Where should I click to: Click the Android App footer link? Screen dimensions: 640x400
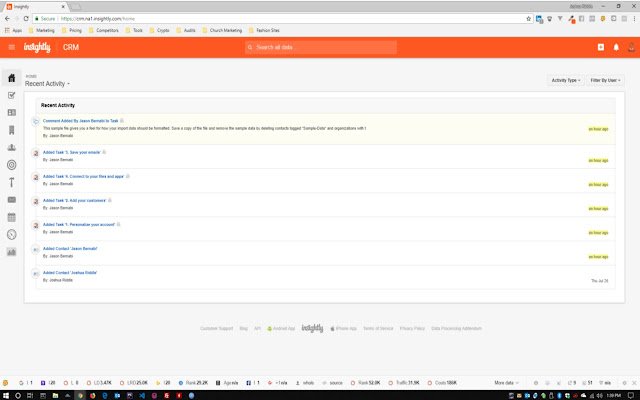pyautogui.click(x=281, y=329)
